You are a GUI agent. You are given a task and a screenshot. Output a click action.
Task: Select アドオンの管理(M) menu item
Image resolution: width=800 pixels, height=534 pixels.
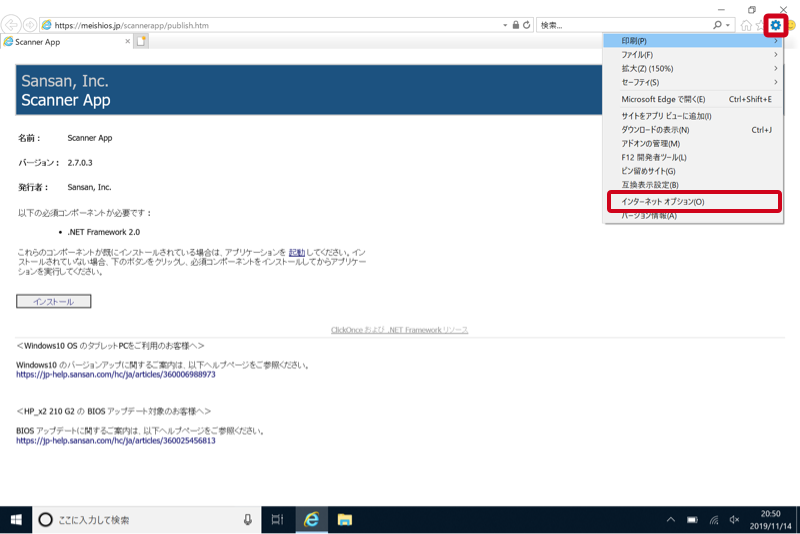(650, 144)
